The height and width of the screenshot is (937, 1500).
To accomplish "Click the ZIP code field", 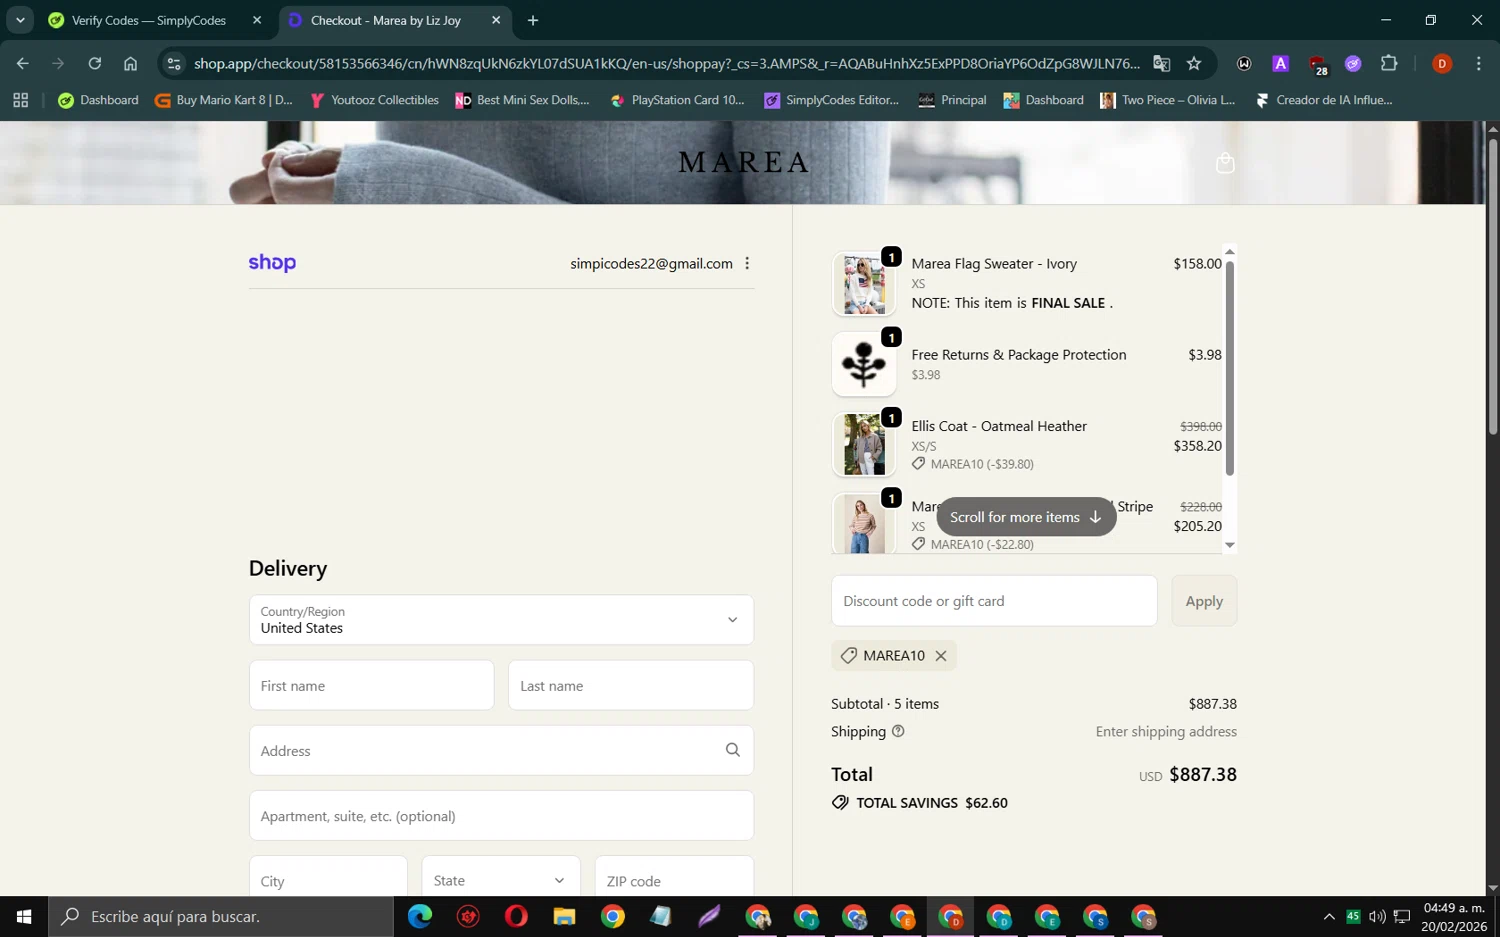I will pyautogui.click(x=674, y=880).
